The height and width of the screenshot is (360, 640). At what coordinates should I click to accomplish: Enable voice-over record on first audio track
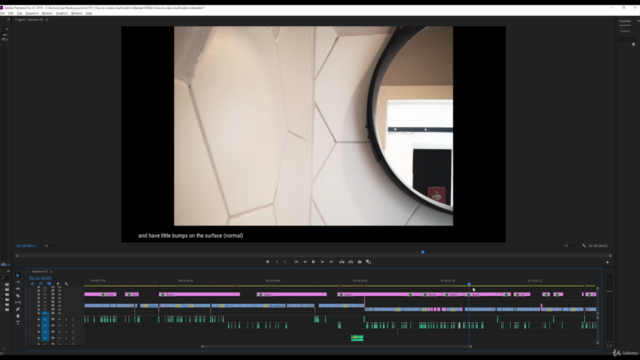(73, 319)
